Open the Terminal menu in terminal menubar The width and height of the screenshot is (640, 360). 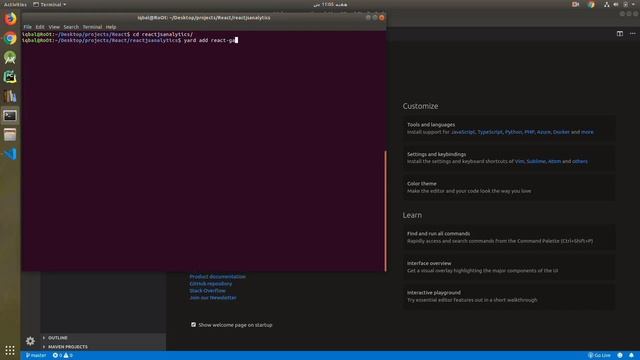[92, 27]
